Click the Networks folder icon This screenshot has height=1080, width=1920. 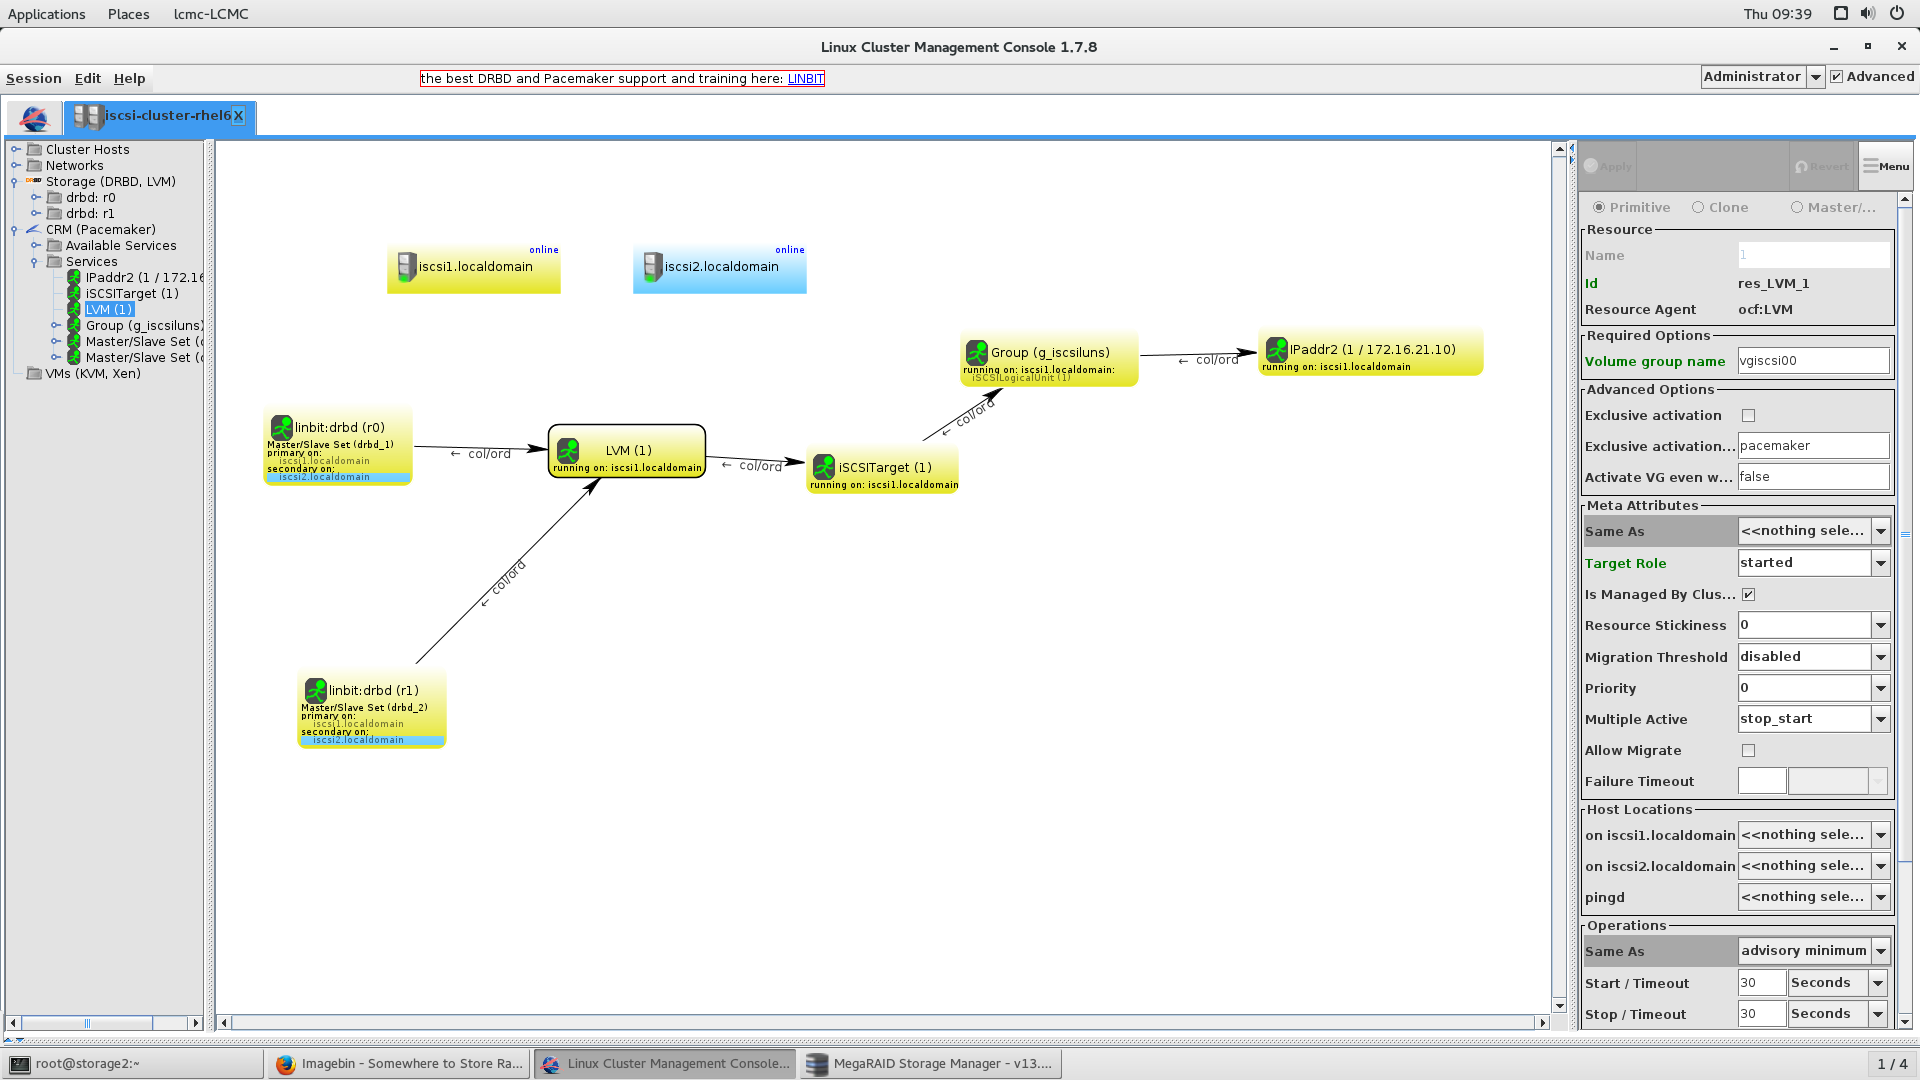click(35, 165)
